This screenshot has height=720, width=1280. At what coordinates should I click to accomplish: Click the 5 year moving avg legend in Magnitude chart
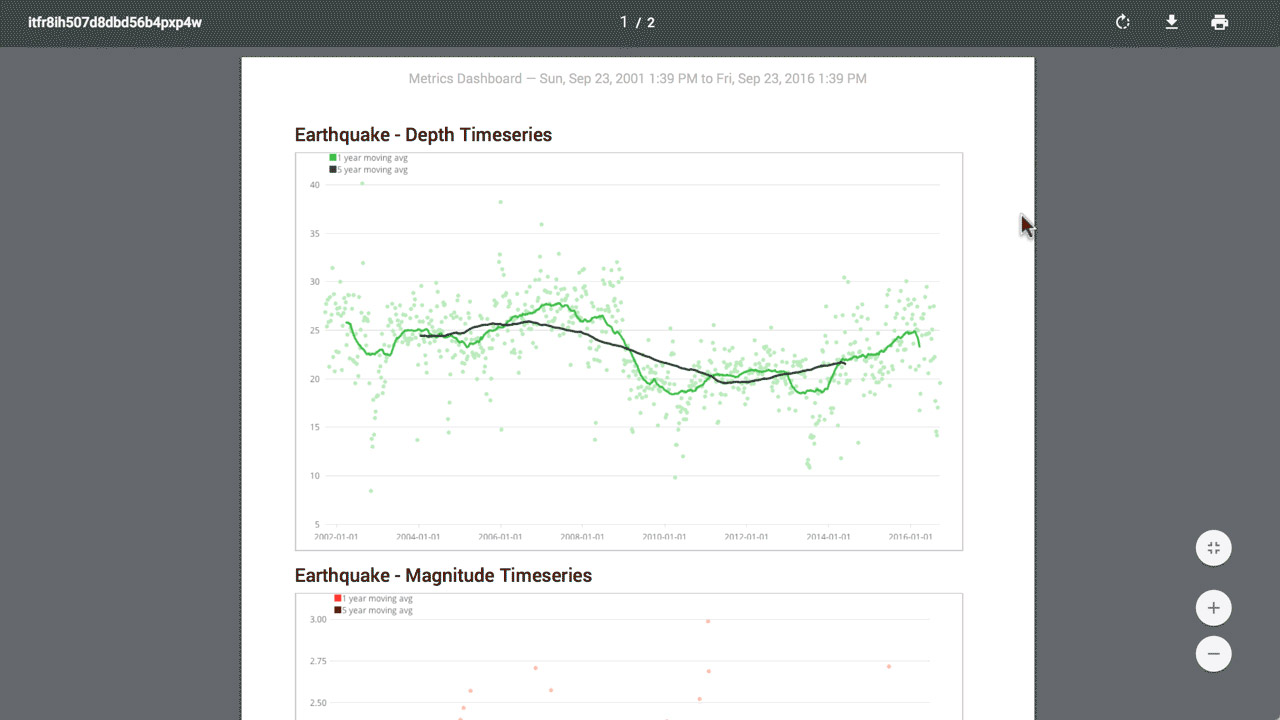click(x=373, y=610)
